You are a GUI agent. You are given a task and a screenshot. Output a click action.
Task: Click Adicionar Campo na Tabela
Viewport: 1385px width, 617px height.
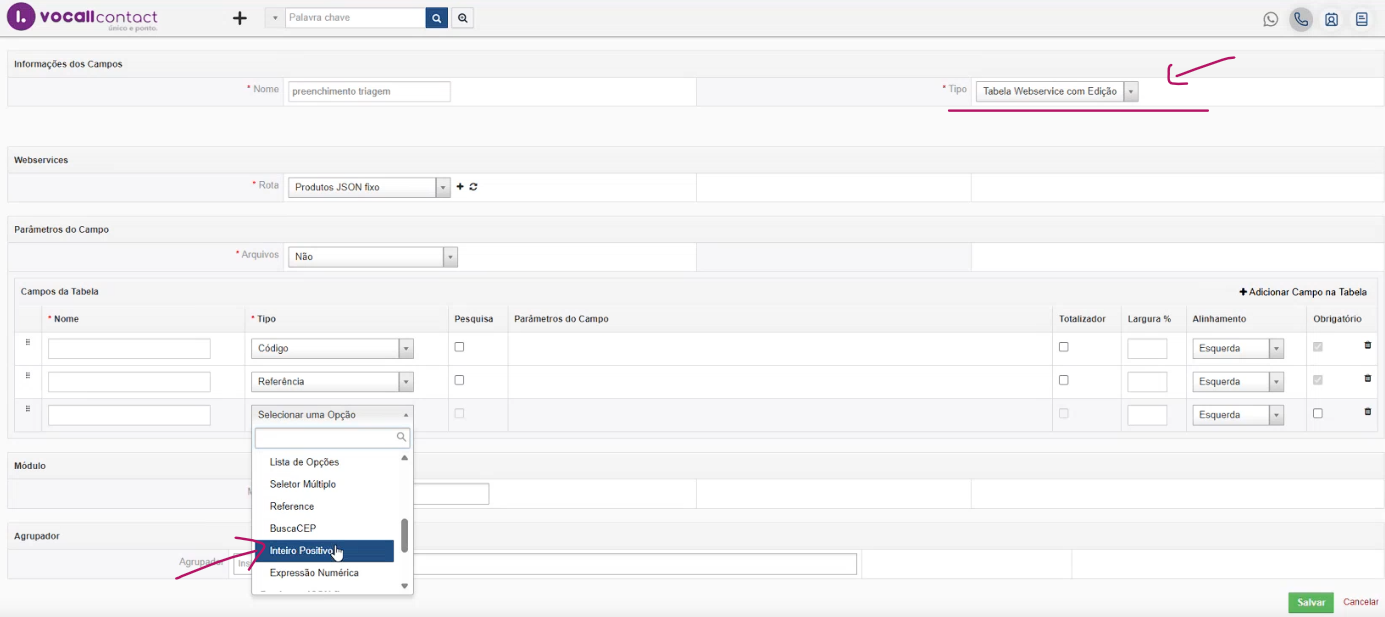click(1302, 292)
